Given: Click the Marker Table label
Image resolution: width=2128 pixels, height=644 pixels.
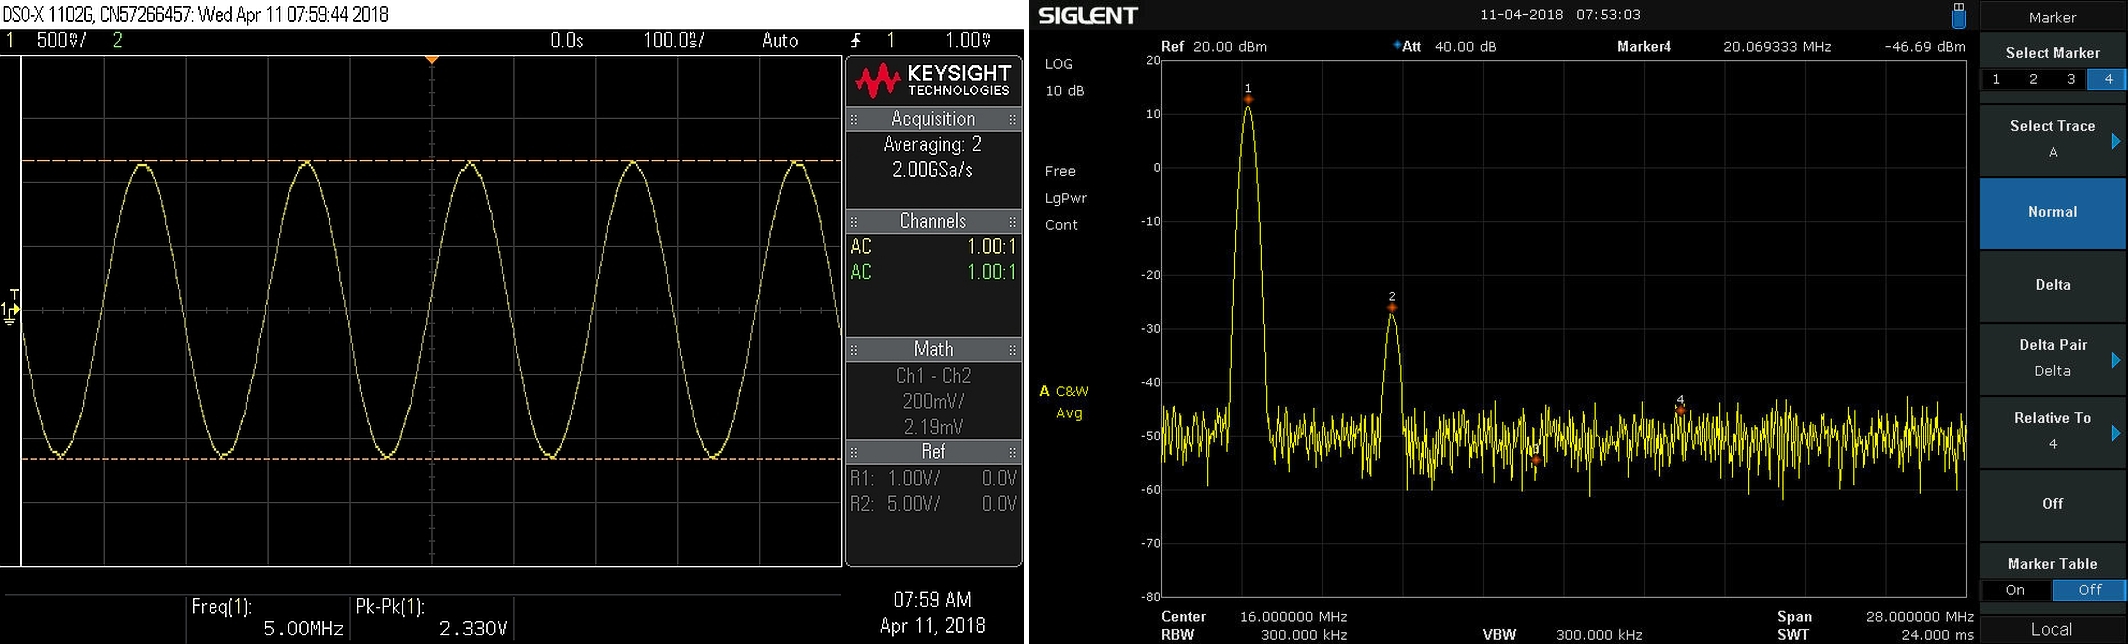Looking at the screenshot, I should coord(2053,564).
